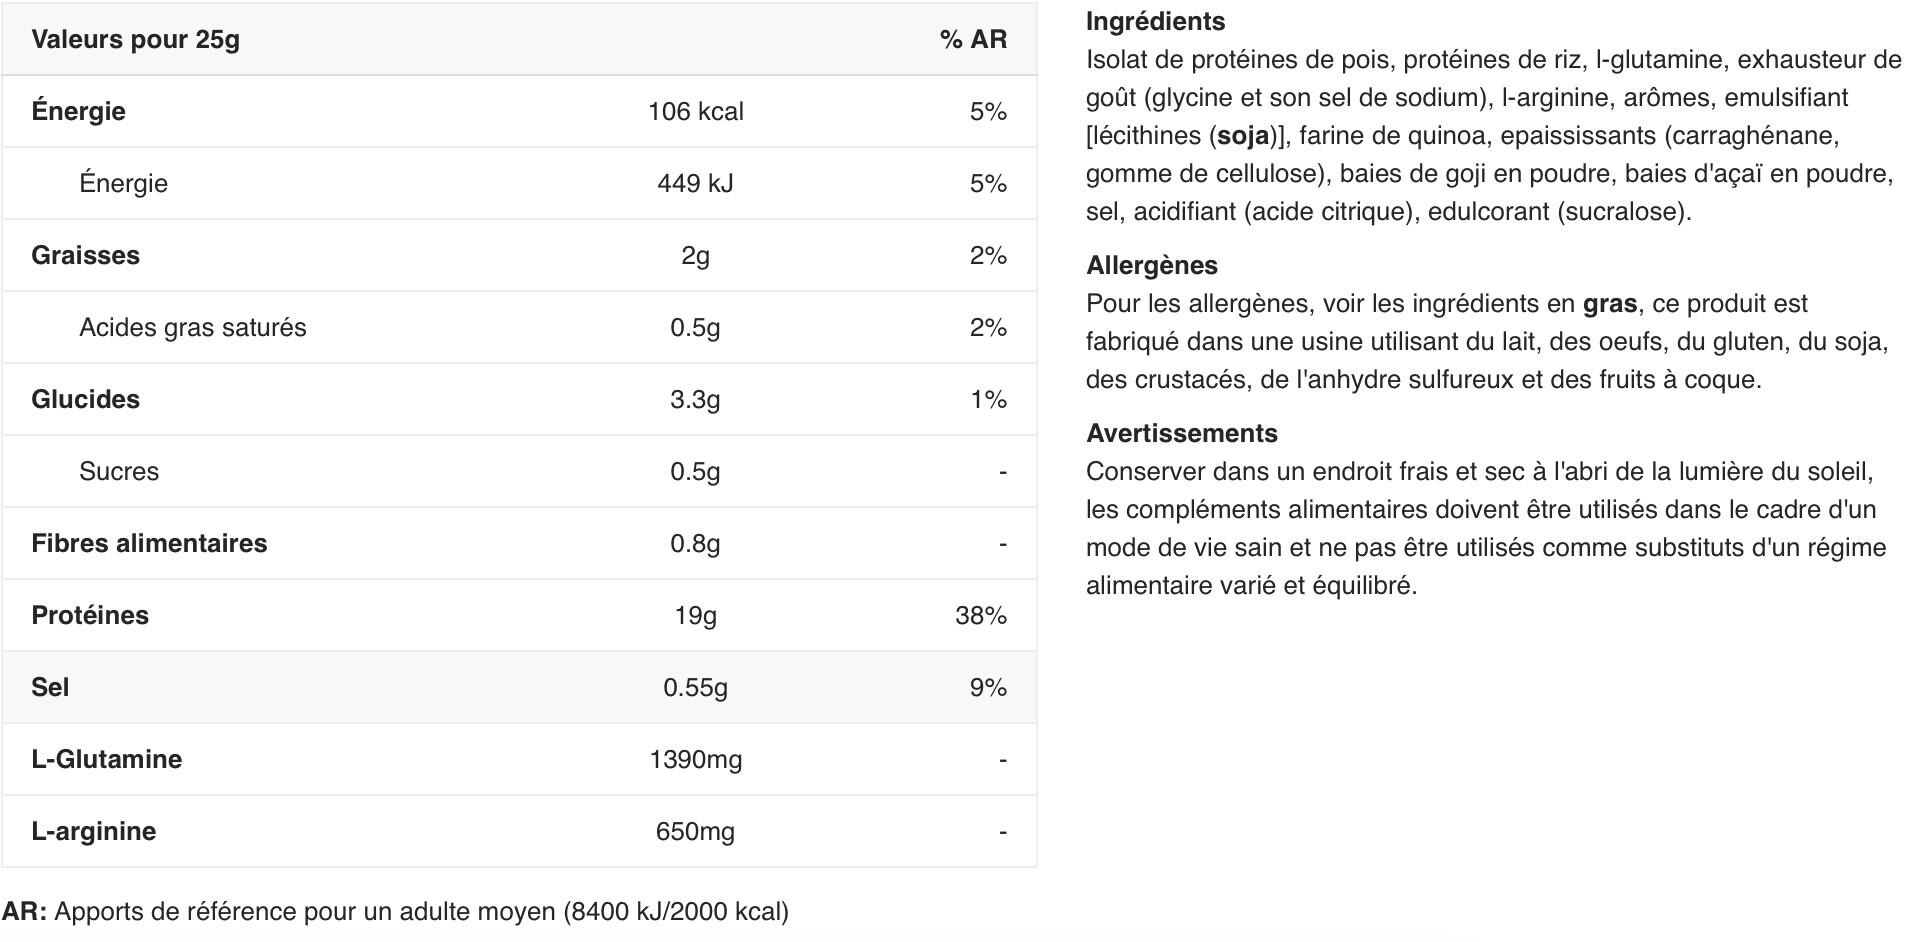Select the Graisses row label

85,255
